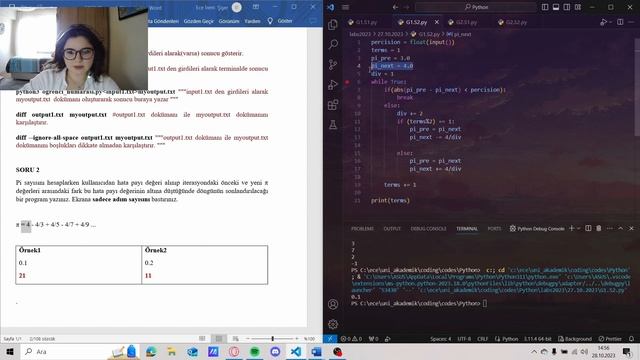640x360 pixels.
Task: Open the PROBLEMS panel tab
Action: click(362, 229)
